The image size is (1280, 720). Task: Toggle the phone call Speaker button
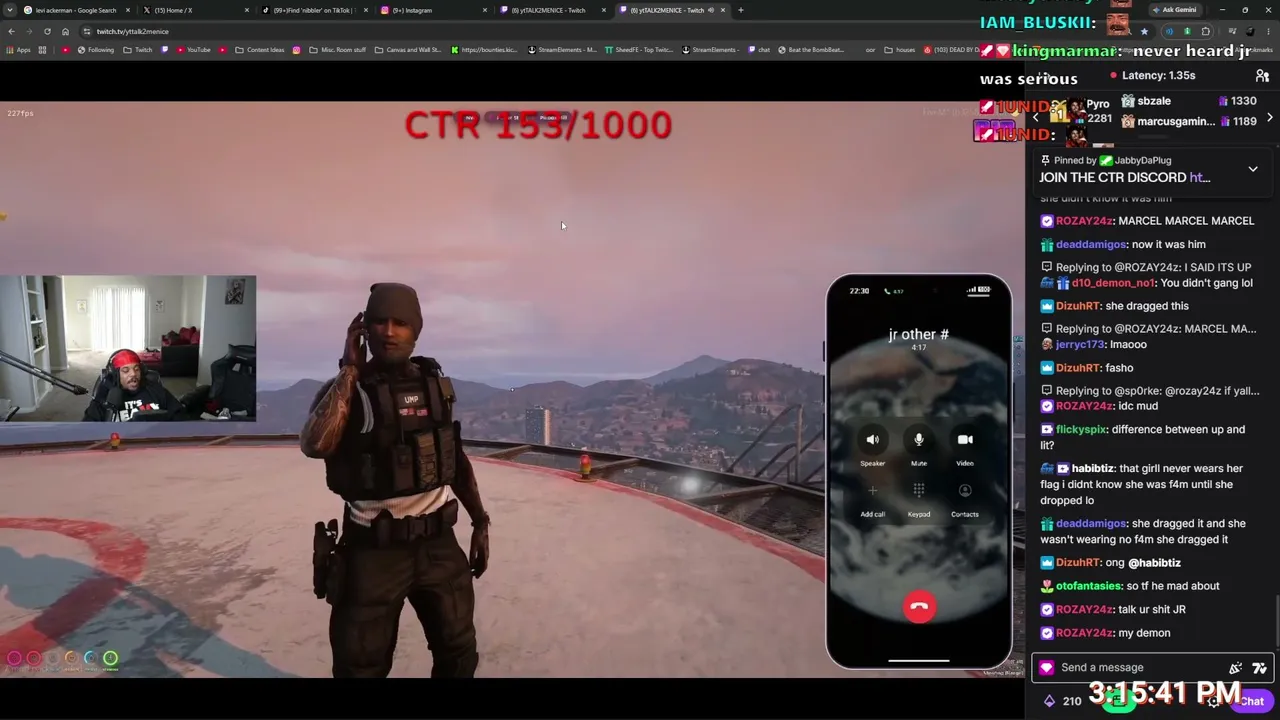click(873, 440)
